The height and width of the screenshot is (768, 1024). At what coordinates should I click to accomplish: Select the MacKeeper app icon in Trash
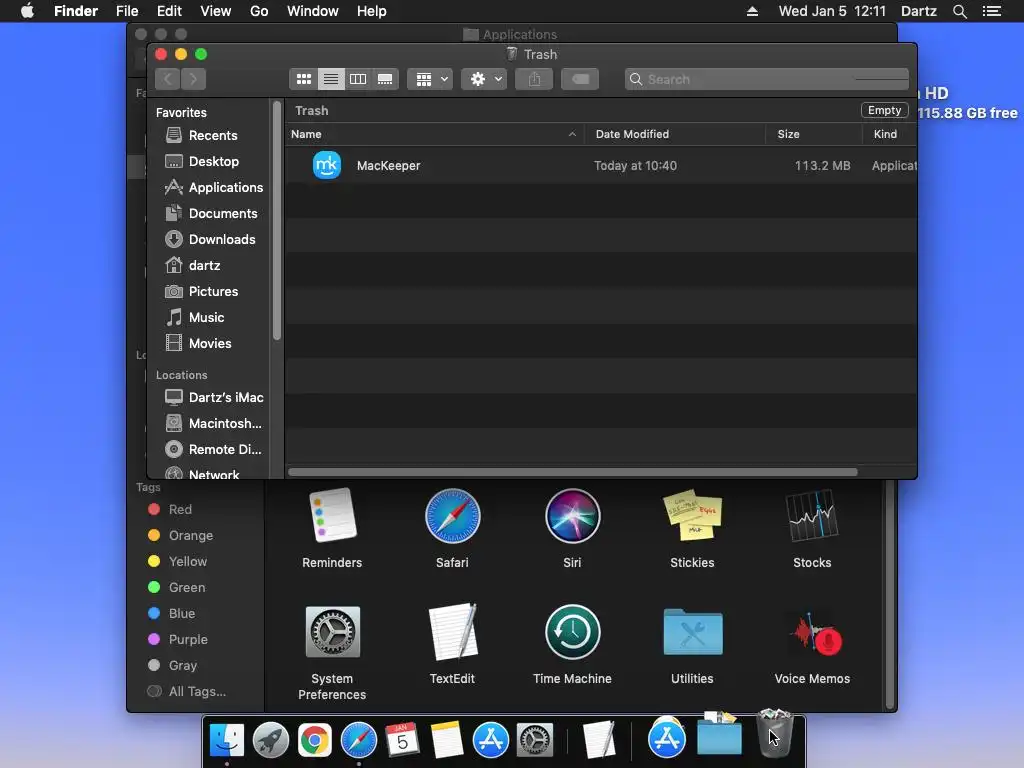point(327,165)
